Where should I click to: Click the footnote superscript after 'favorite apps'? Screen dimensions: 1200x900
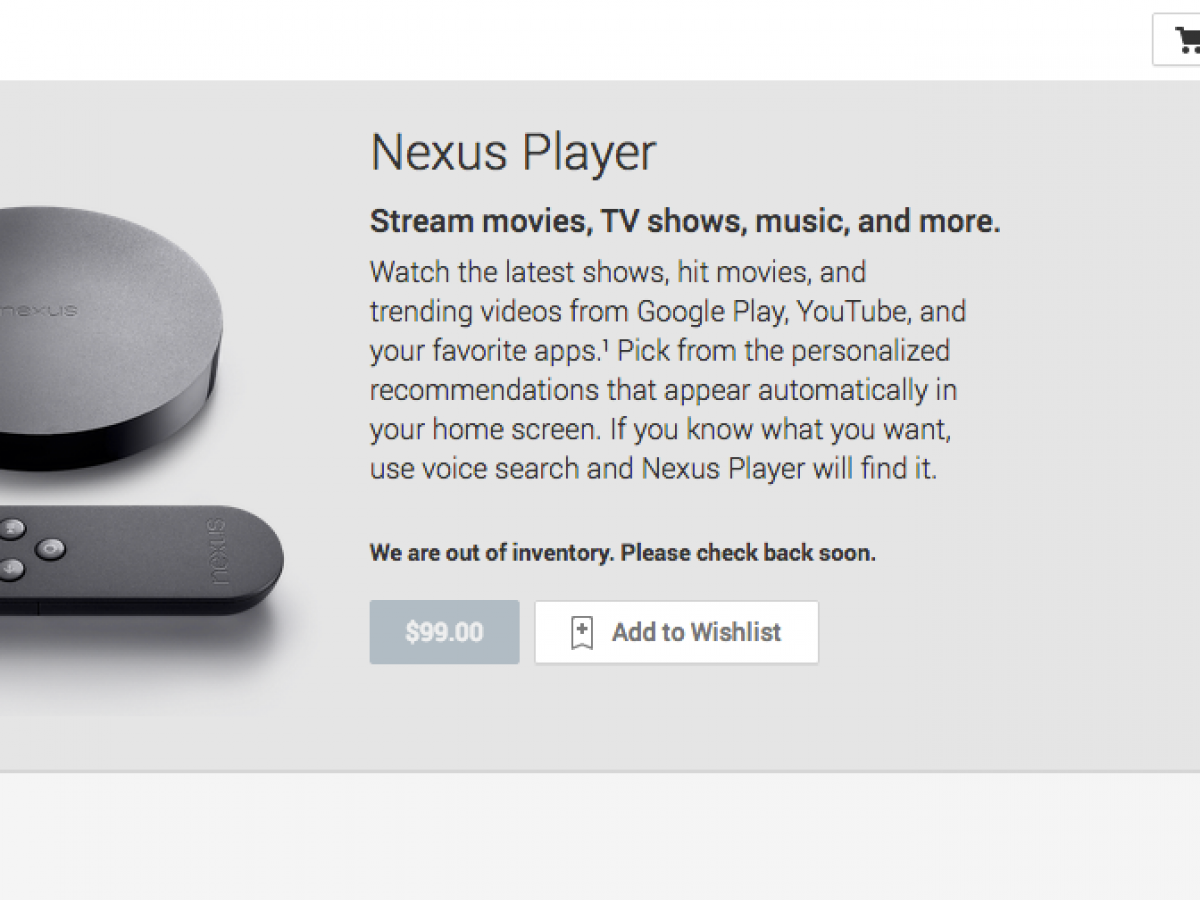606,346
